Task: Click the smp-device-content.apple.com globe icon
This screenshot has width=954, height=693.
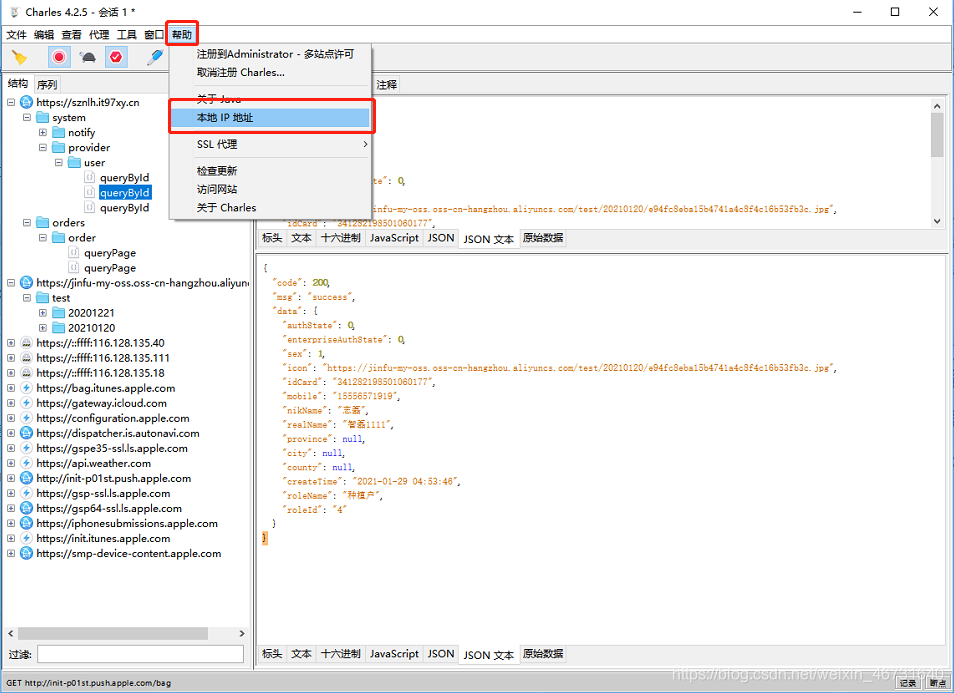Action: pyautogui.click(x=26, y=554)
